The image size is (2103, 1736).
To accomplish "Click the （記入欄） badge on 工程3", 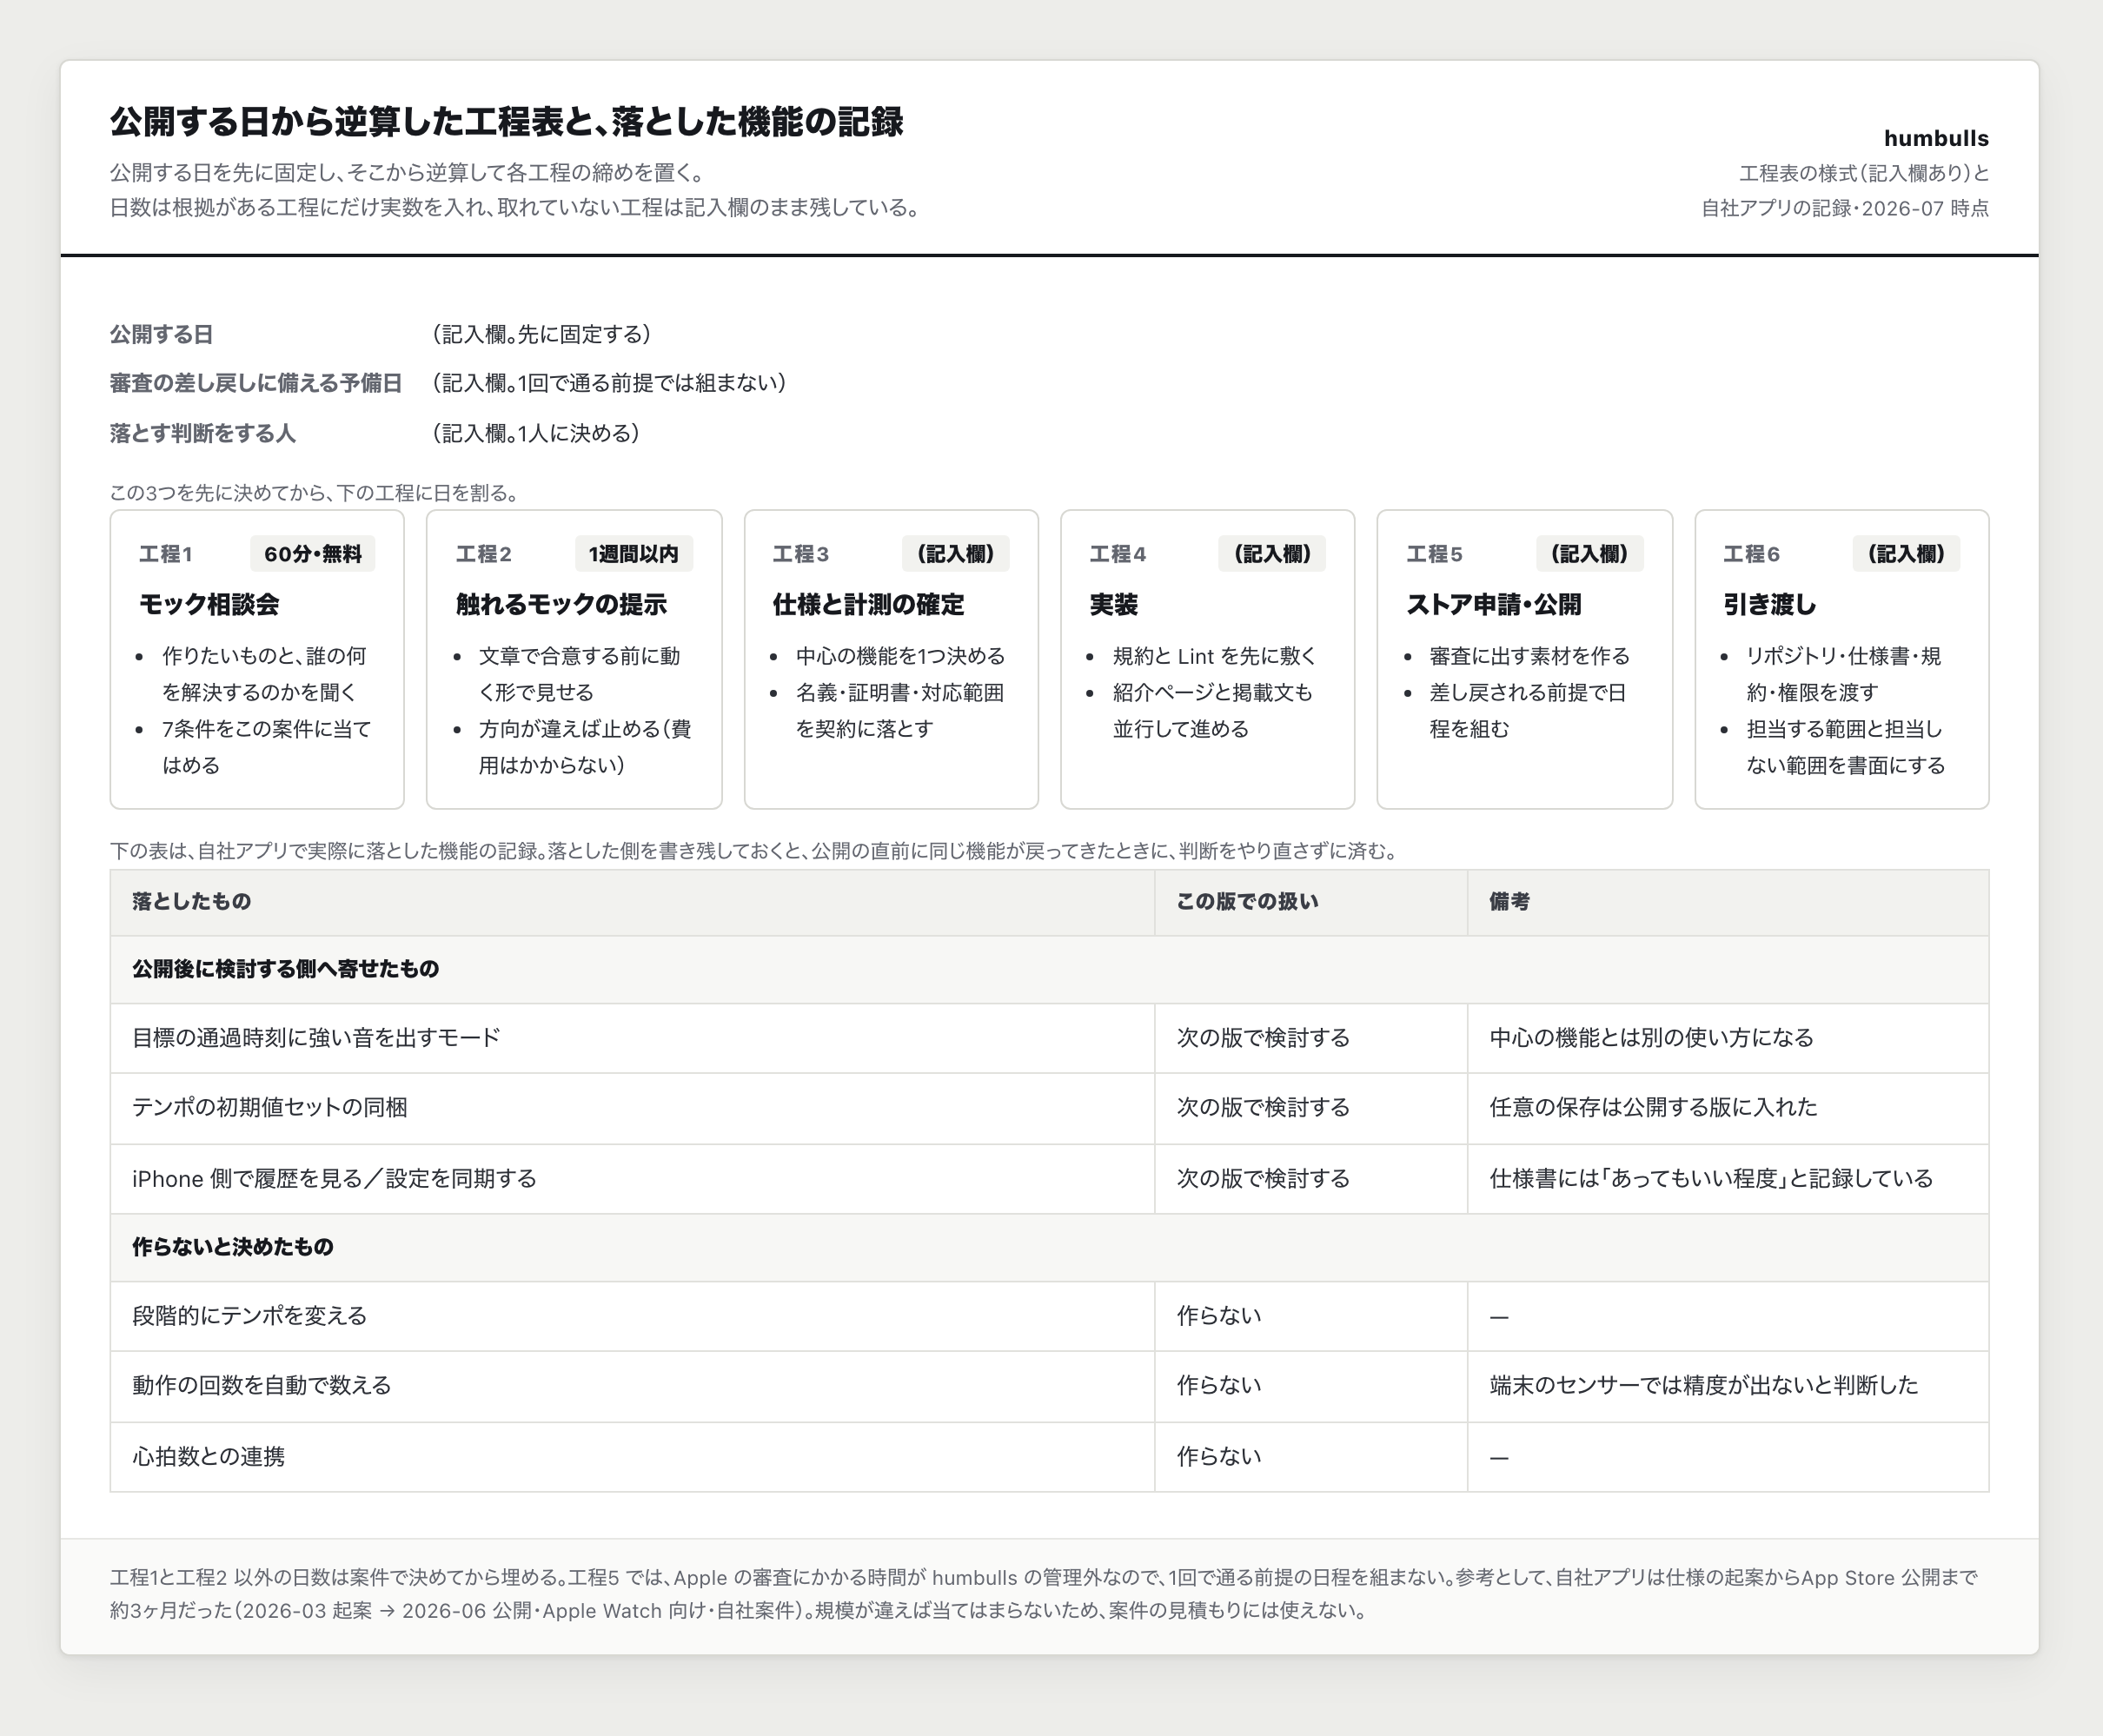I will coord(956,554).
